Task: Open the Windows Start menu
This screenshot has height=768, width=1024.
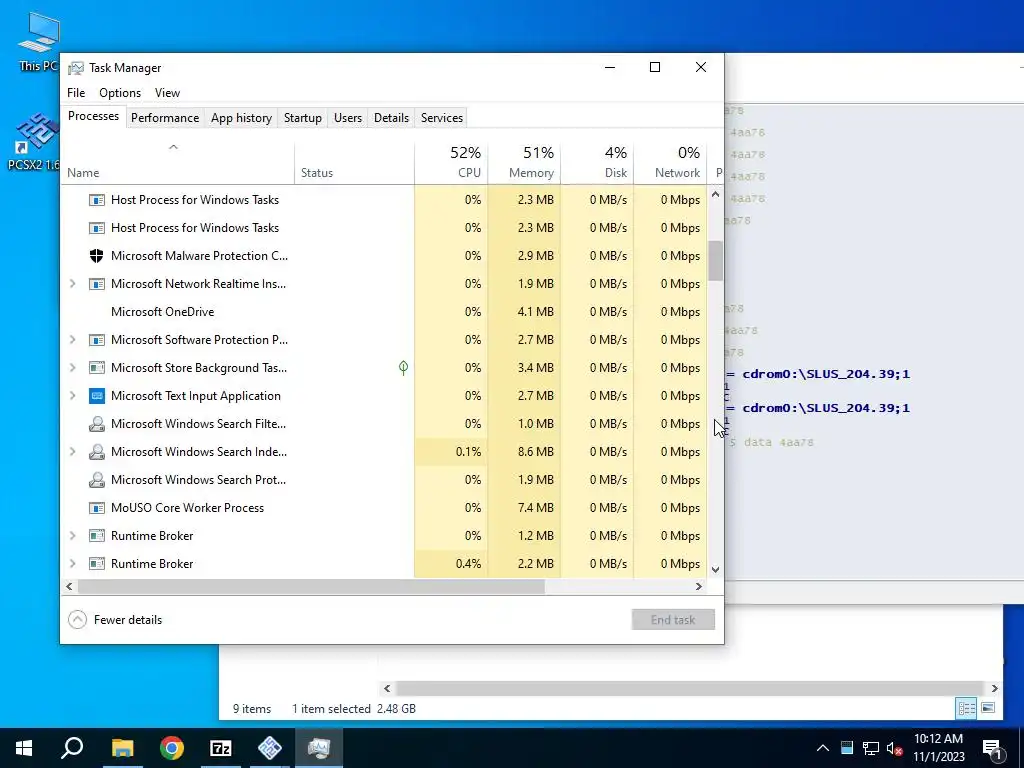Action: tap(24, 748)
